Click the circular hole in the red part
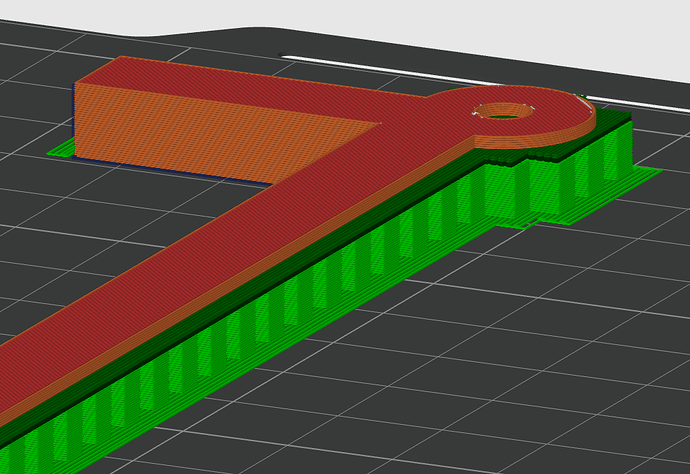 coord(503,111)
